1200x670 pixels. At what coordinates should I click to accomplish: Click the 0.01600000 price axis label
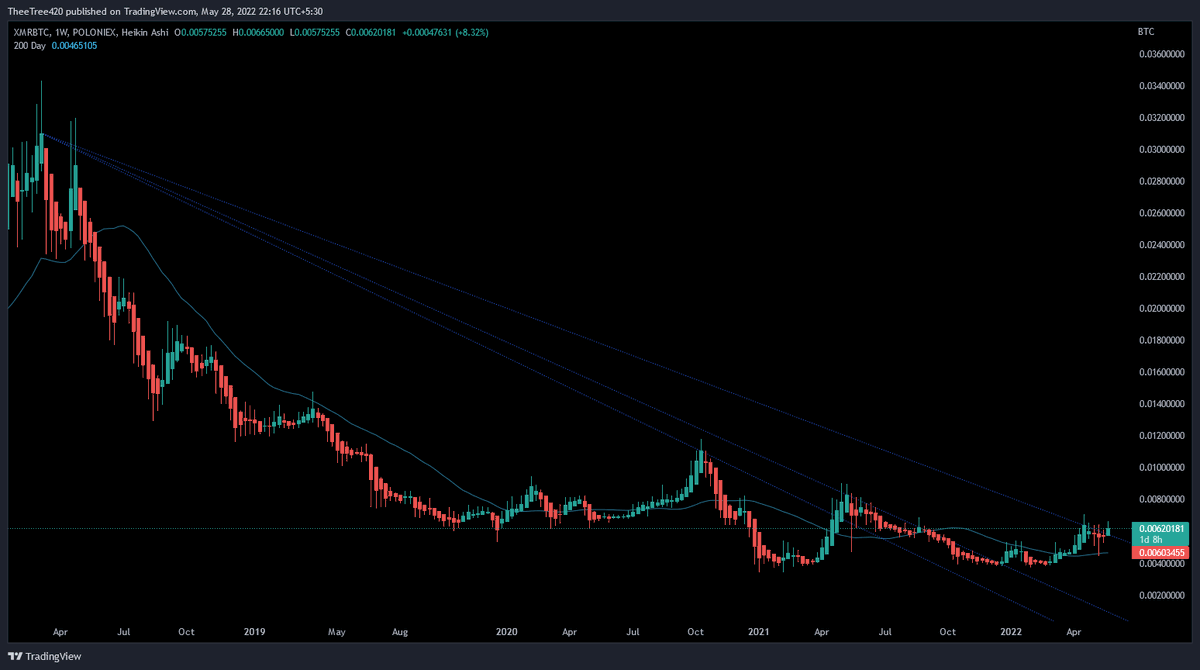point(1161,373)
